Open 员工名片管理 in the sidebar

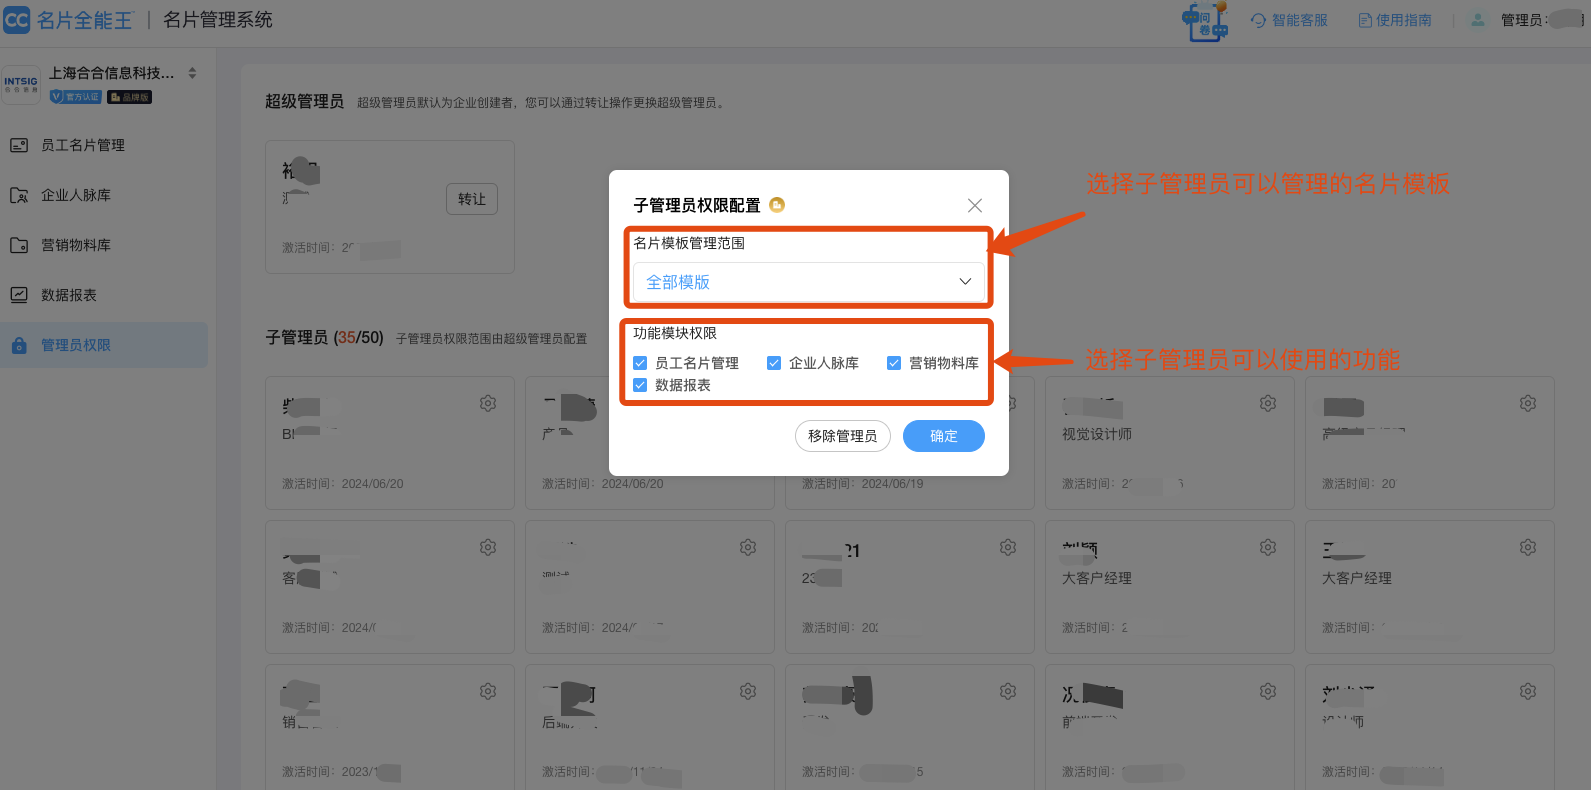tap(83, 145)
